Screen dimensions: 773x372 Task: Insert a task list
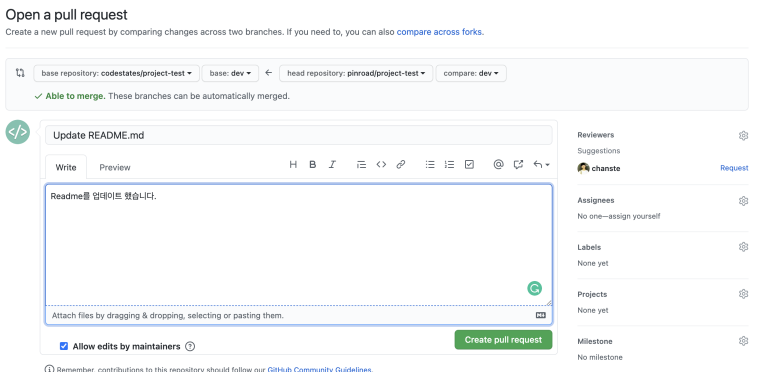click(x=469, y=165)
